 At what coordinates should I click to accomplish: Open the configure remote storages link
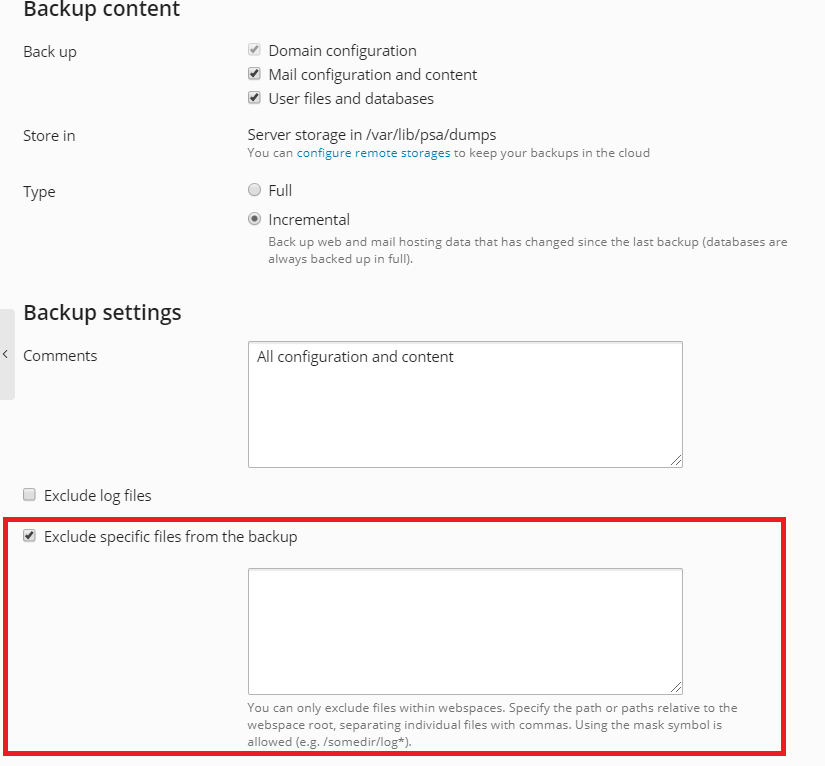373,153
